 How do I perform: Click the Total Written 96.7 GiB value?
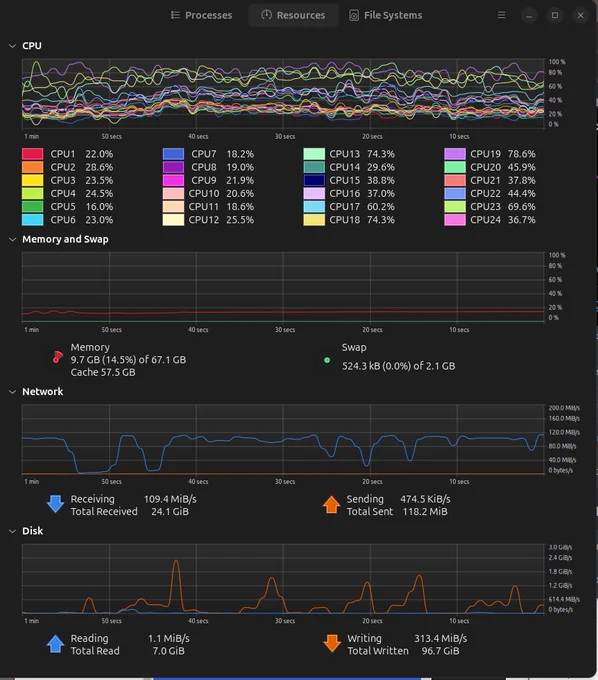coord(441,651)
